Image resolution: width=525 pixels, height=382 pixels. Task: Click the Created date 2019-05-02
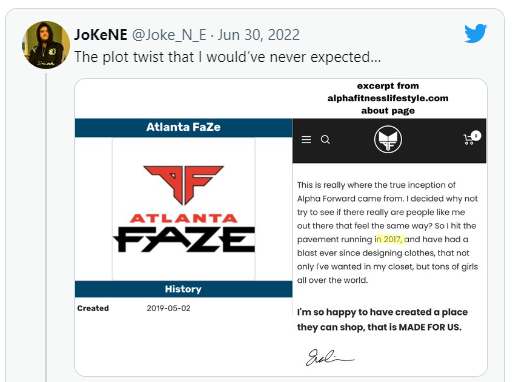pyautogui.click(x=168, y=308)
